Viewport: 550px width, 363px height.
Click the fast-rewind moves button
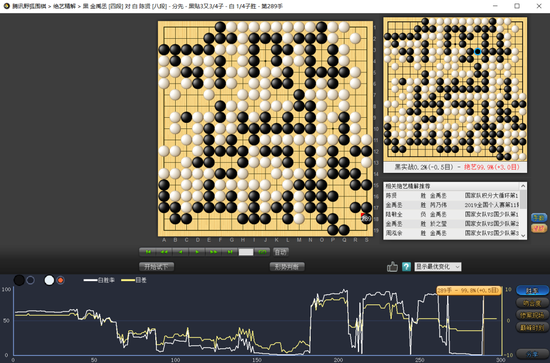[164, 252]
